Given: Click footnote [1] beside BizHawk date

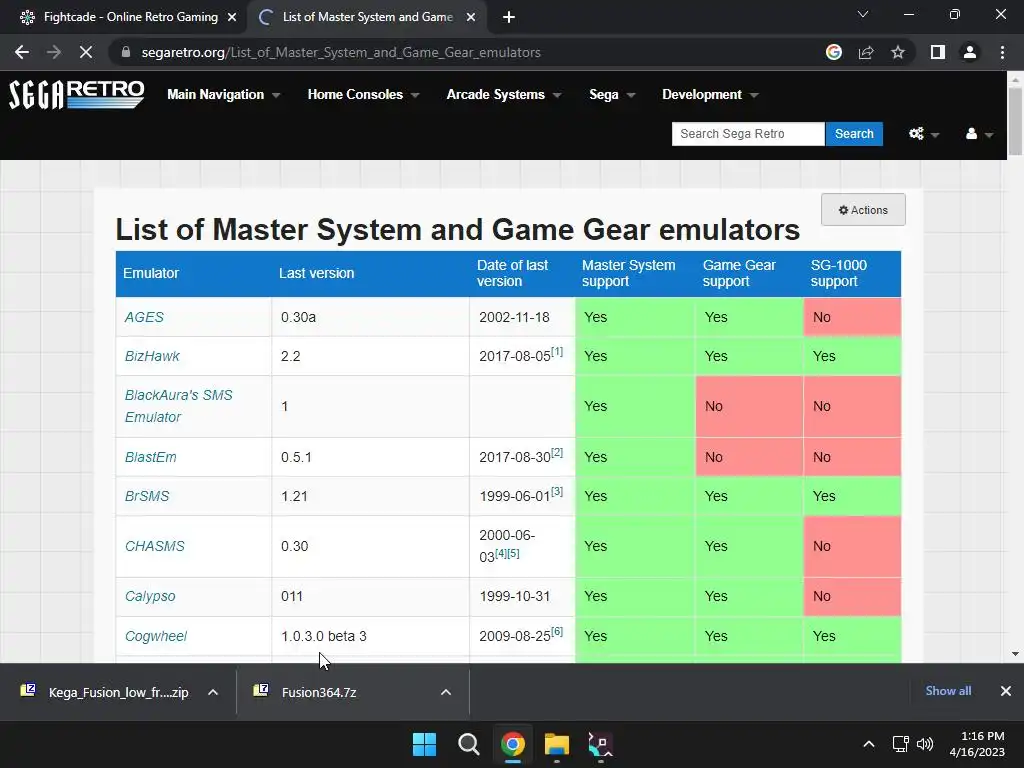Looking at the screenshot, I should pos(557,351).
